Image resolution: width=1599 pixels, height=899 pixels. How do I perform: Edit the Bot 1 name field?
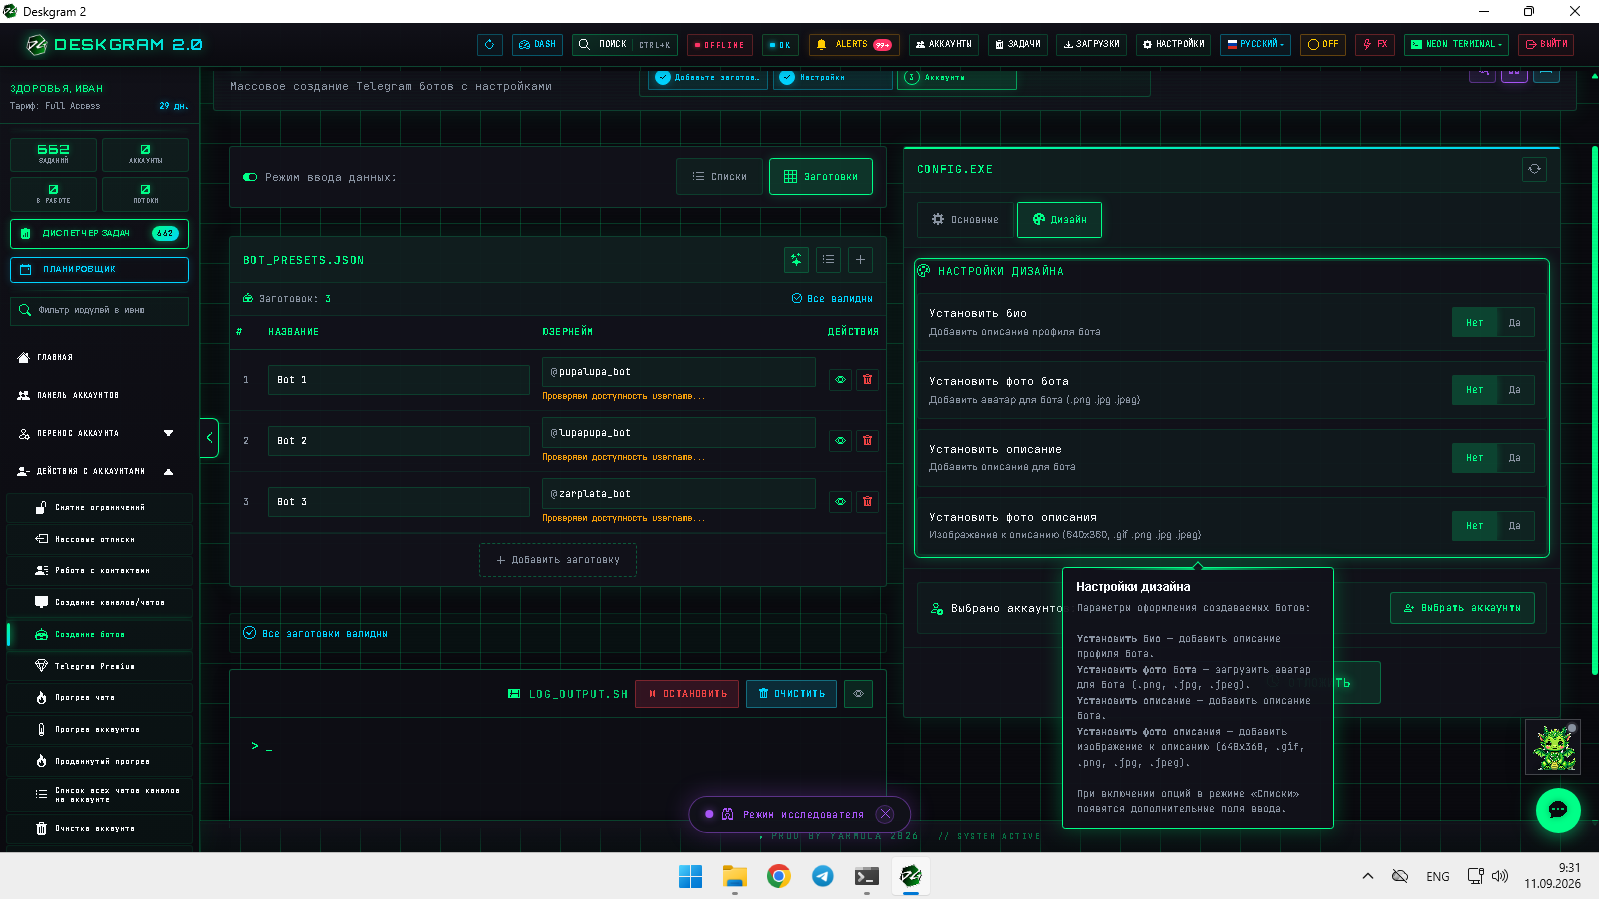click(x=399, y=380)
